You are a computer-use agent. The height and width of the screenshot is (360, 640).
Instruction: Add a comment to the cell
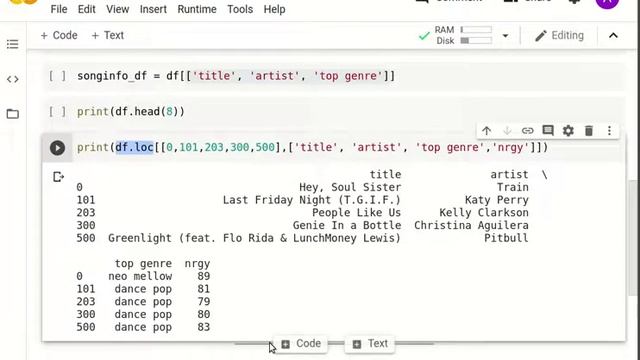coord(548,131)
